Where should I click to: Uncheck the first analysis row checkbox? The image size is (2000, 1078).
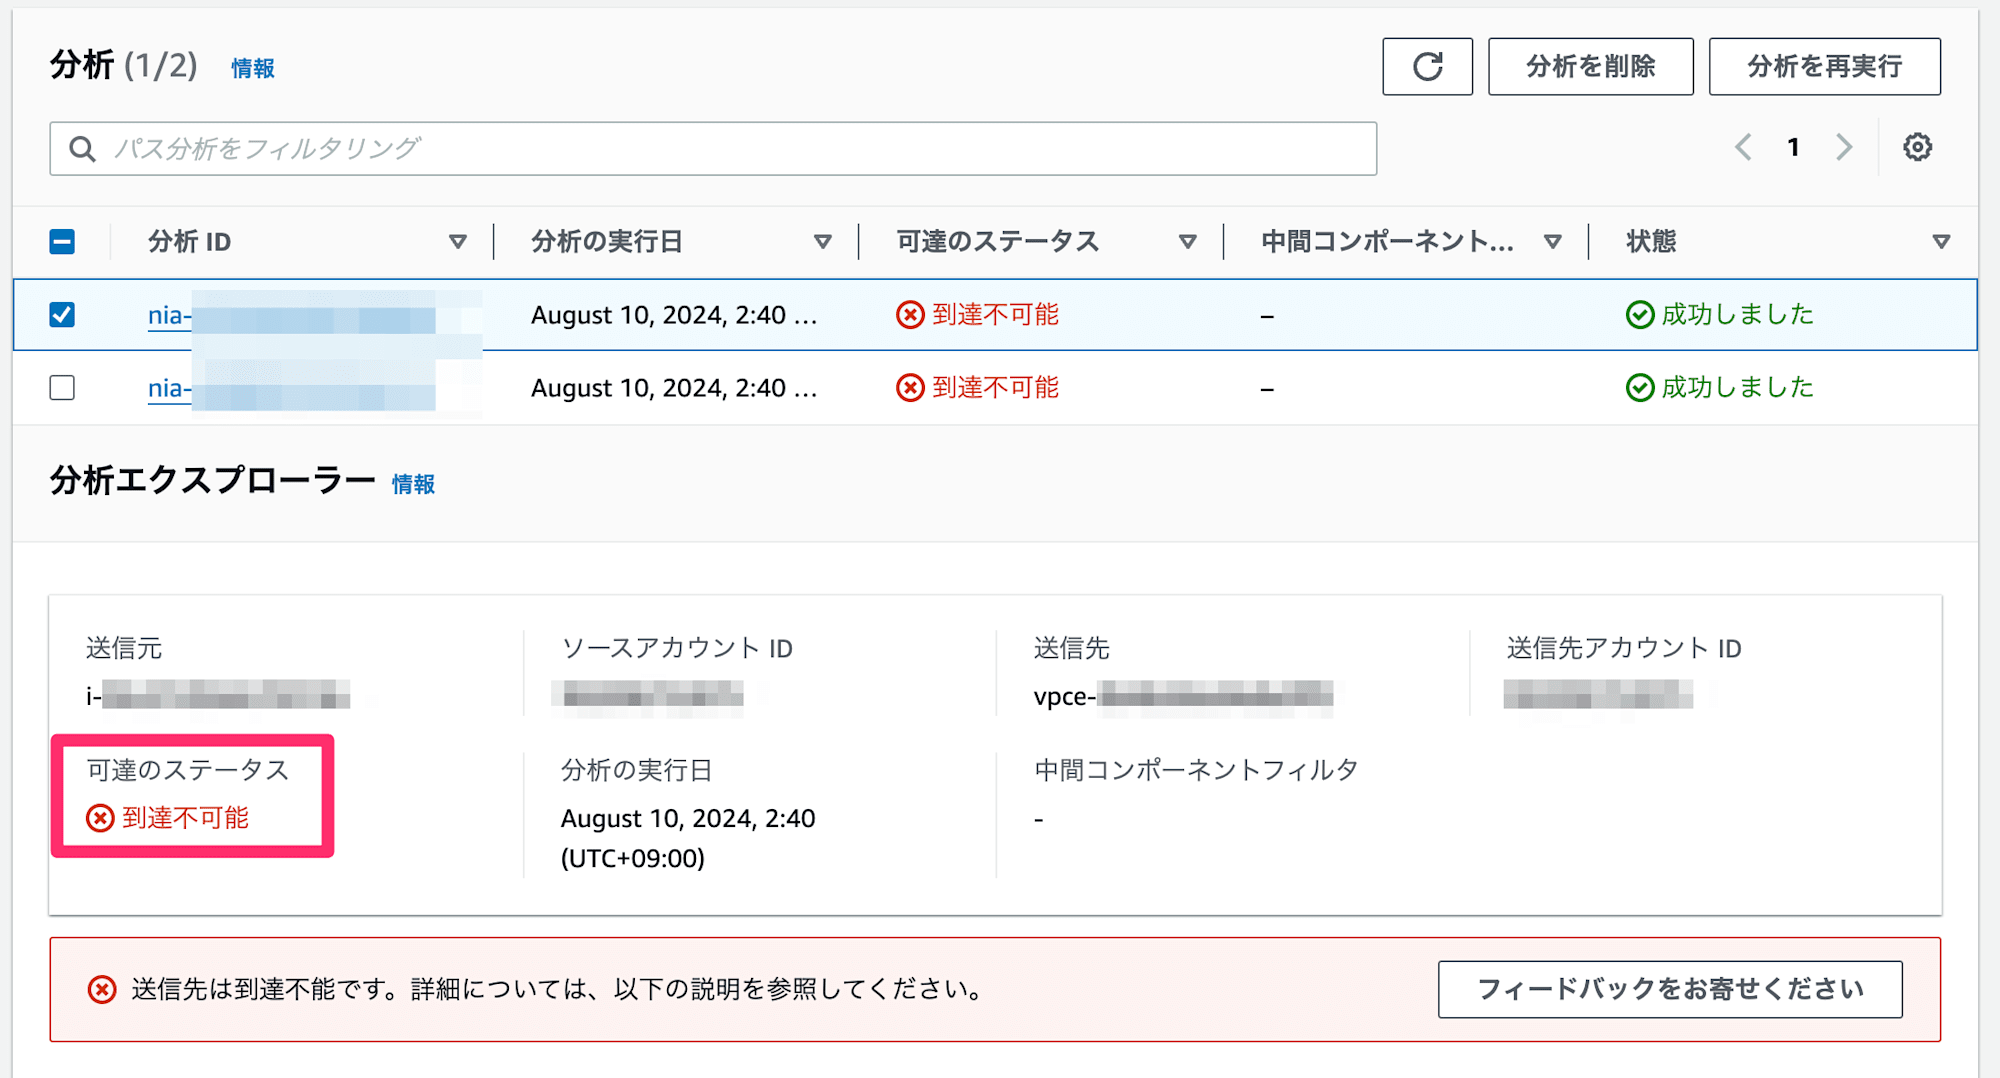click(x=62, y=315)
